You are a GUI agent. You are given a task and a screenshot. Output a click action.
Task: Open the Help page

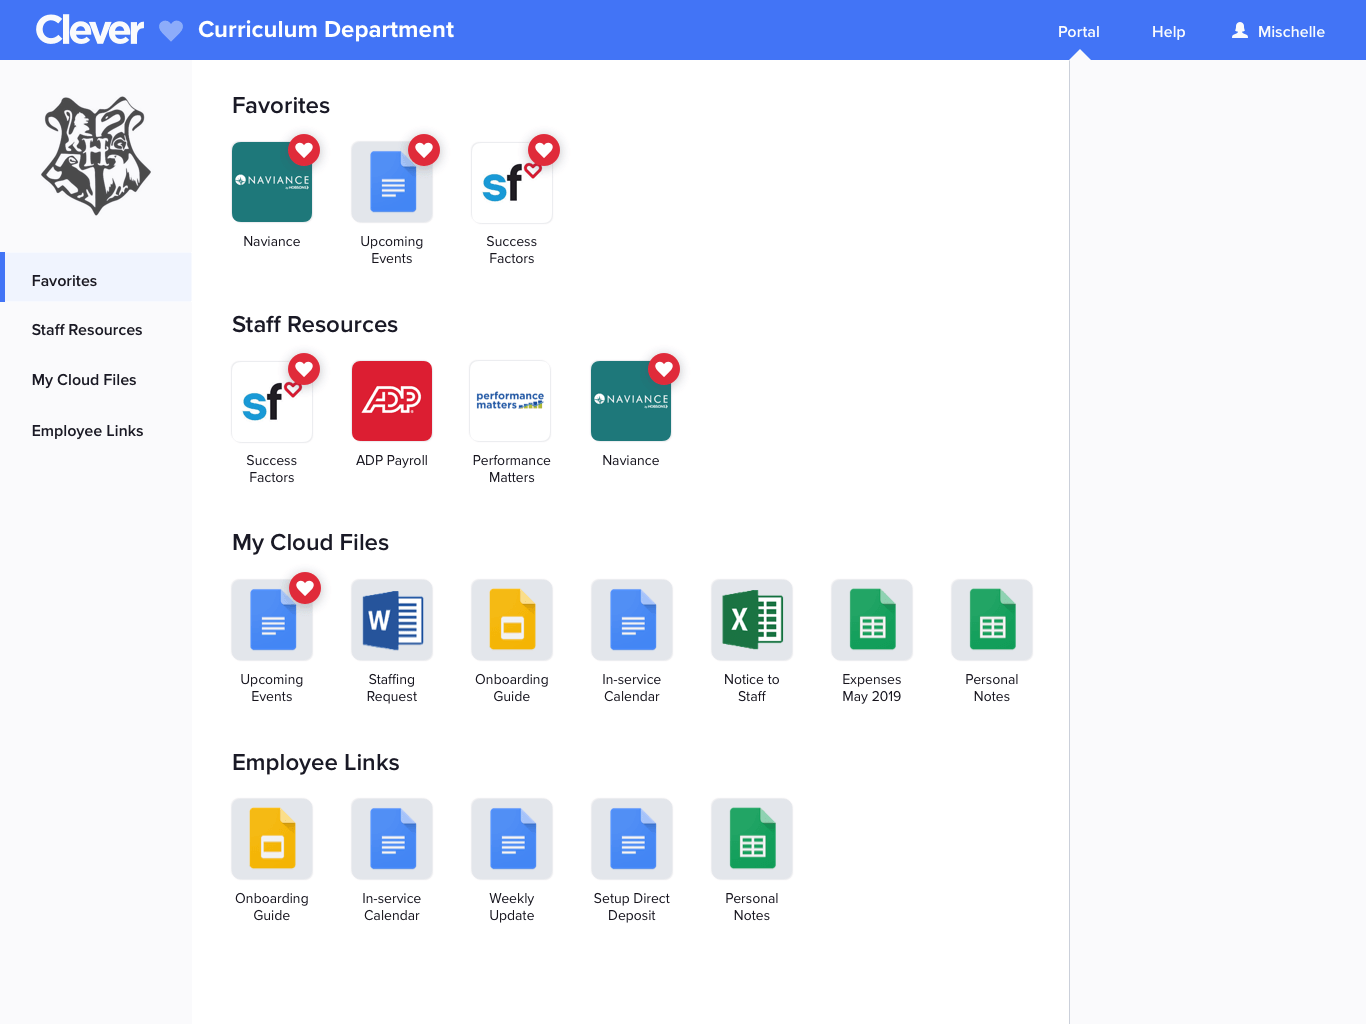coord(1168,32)
